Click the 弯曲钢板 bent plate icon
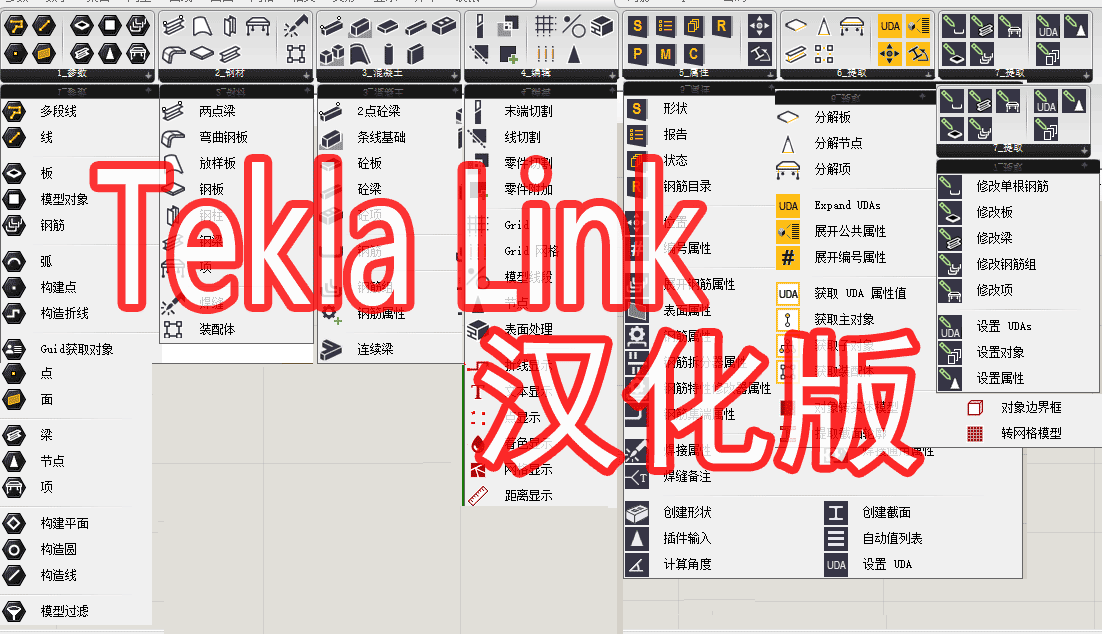 [x=173, y=137]
